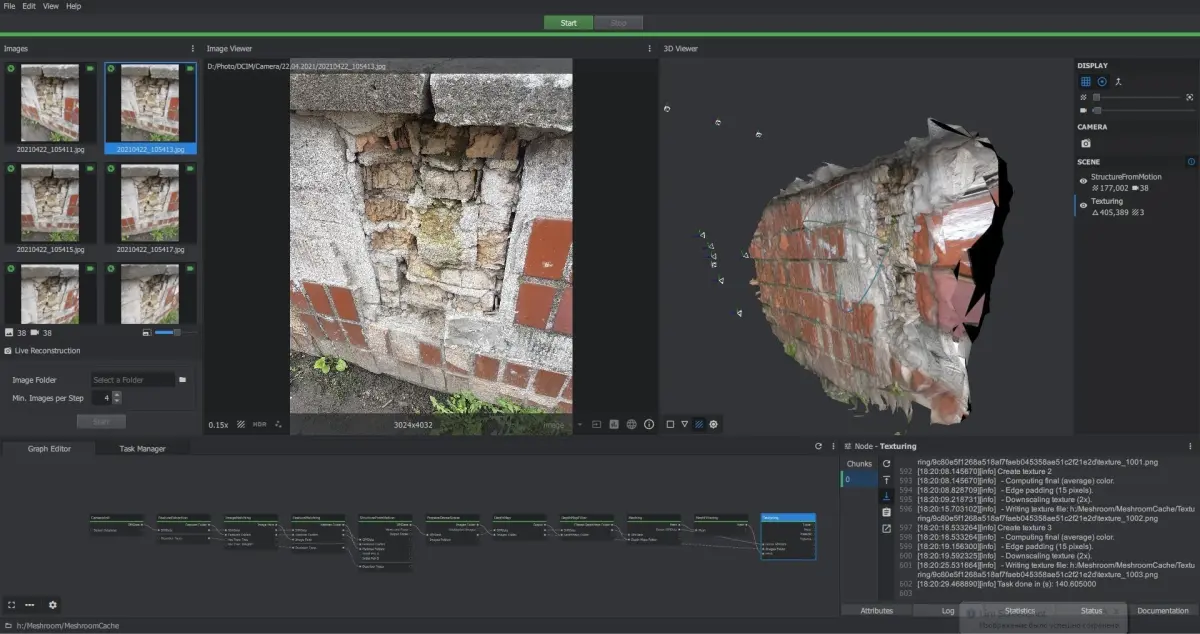Click the folder browse icon next to Image Folder
The height and width of the screenshot is (634, 1200).
pyautogui.click(x=183, y=380)
